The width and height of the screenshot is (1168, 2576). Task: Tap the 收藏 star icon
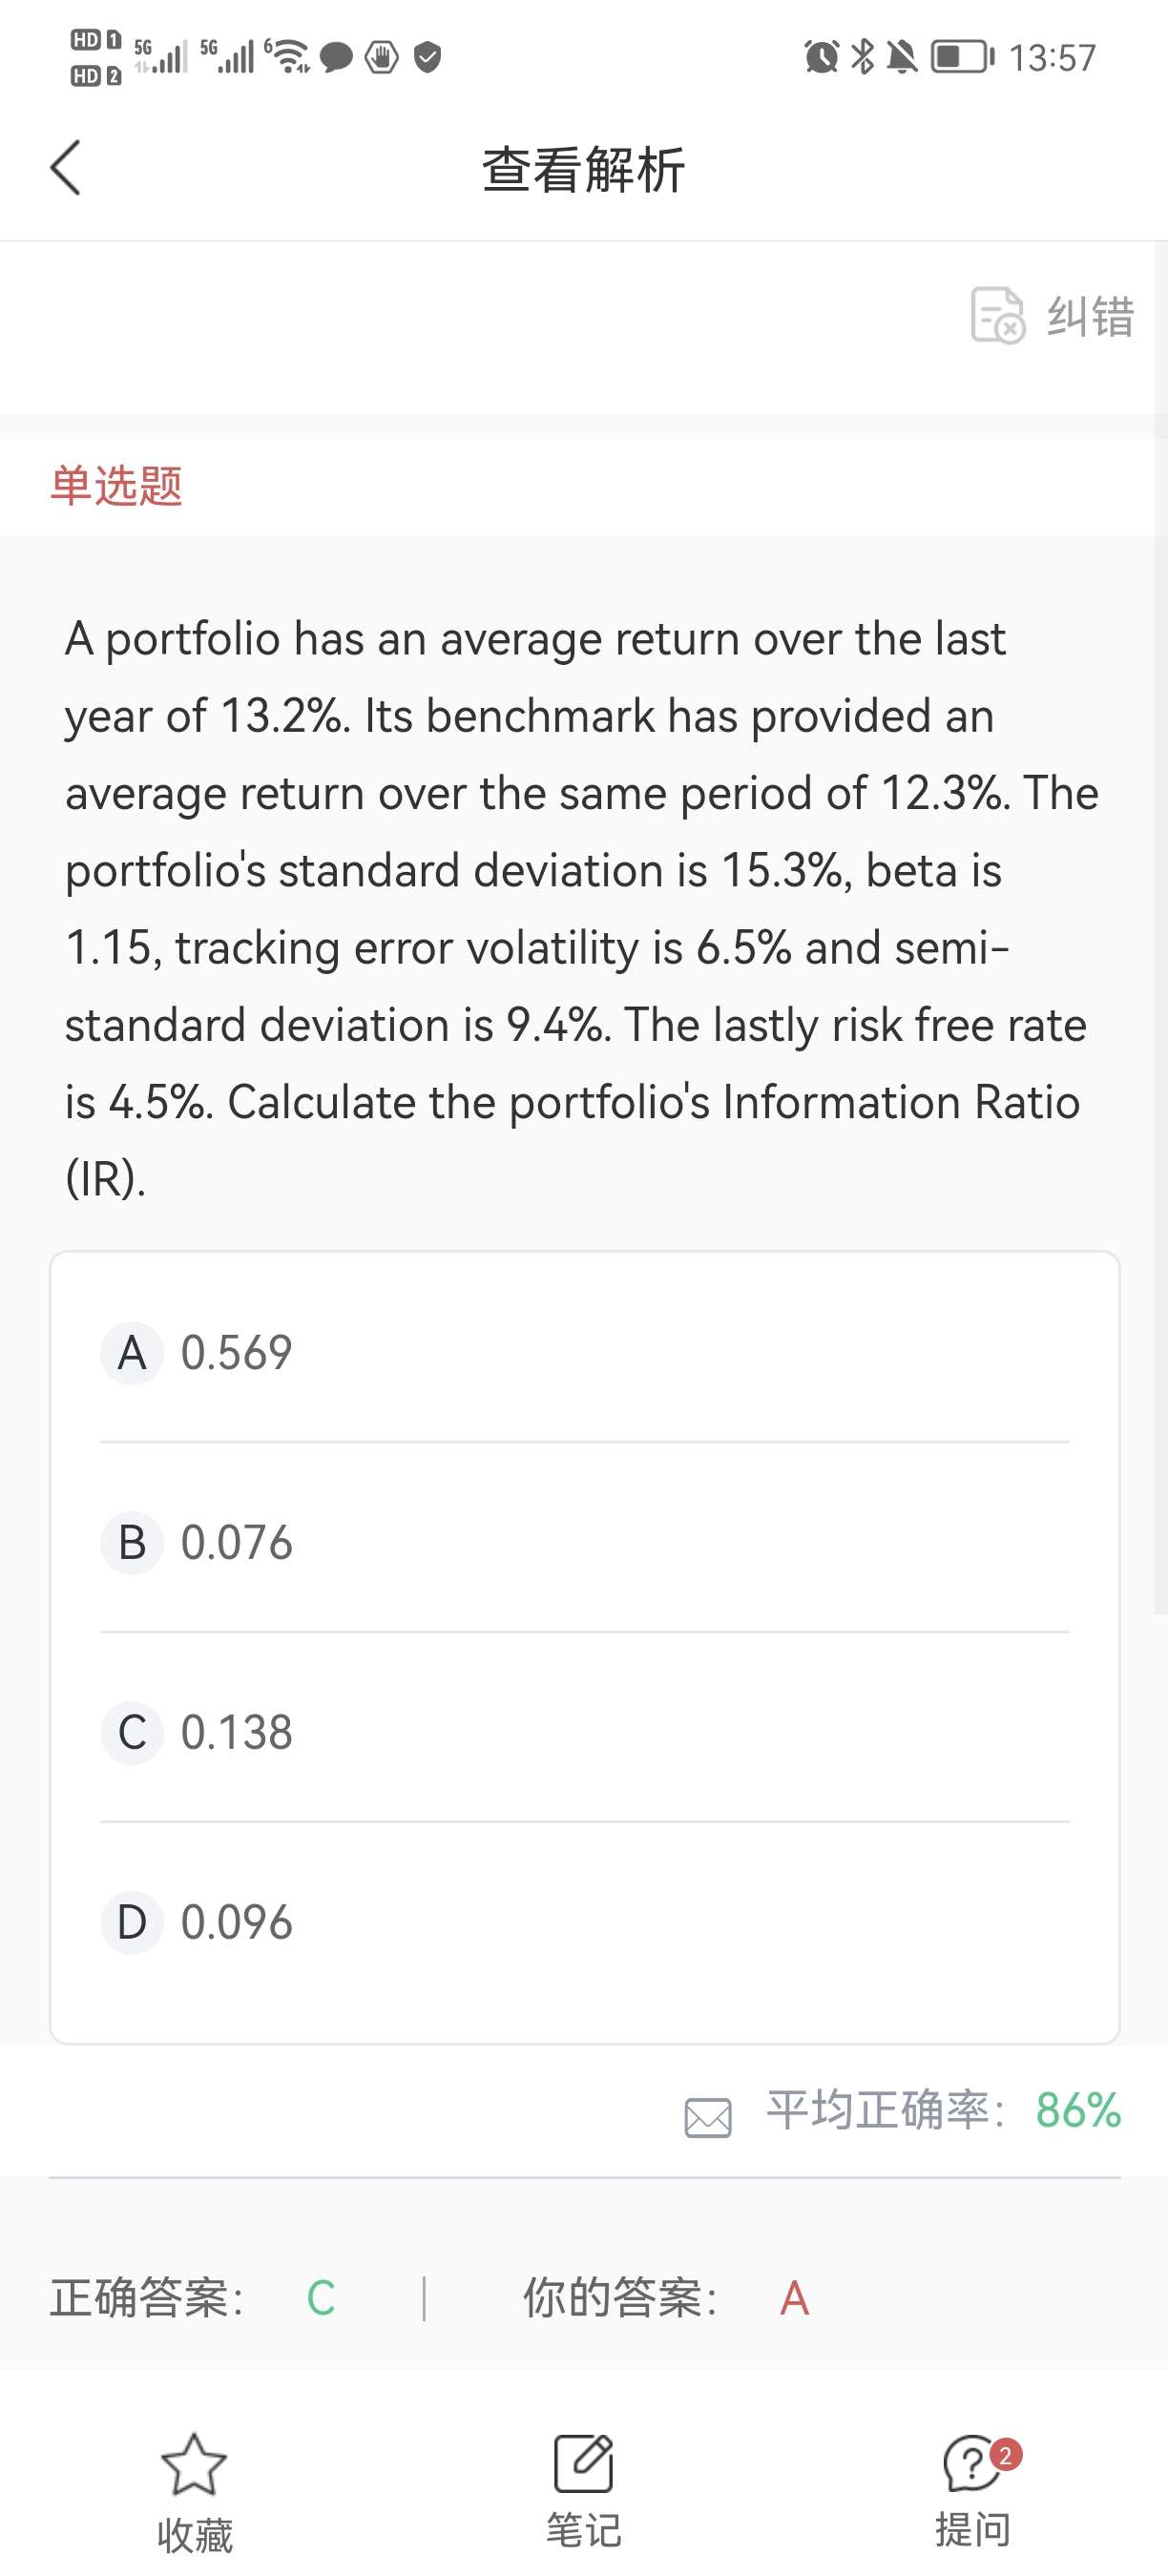coord(194,2464)
